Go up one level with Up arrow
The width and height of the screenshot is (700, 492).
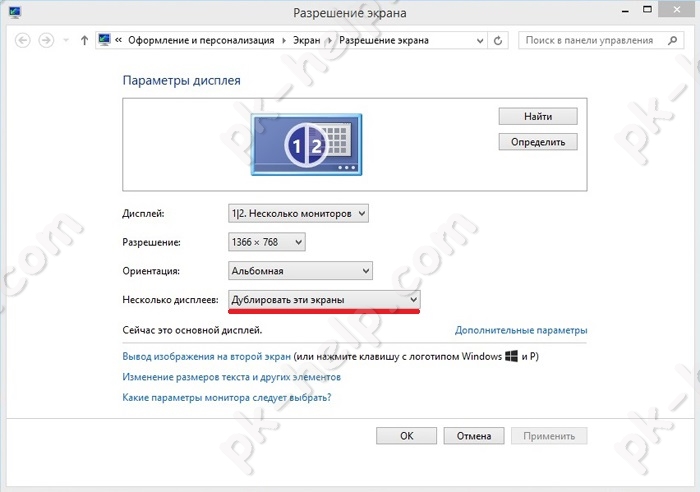click(84, 41)
